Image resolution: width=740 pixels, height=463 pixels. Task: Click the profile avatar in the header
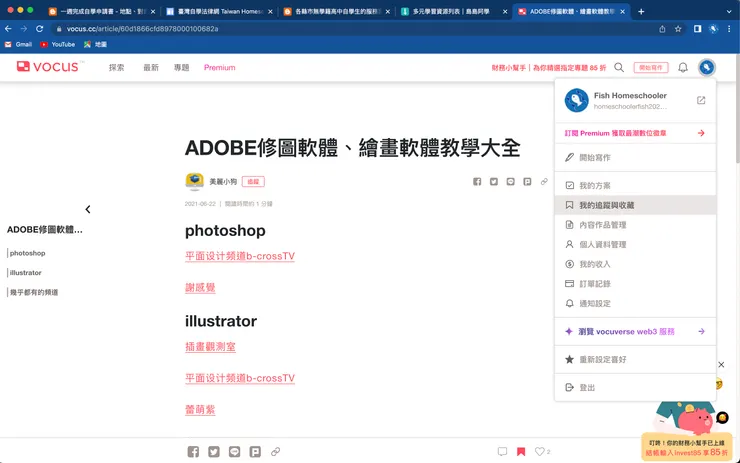point(706,67)
